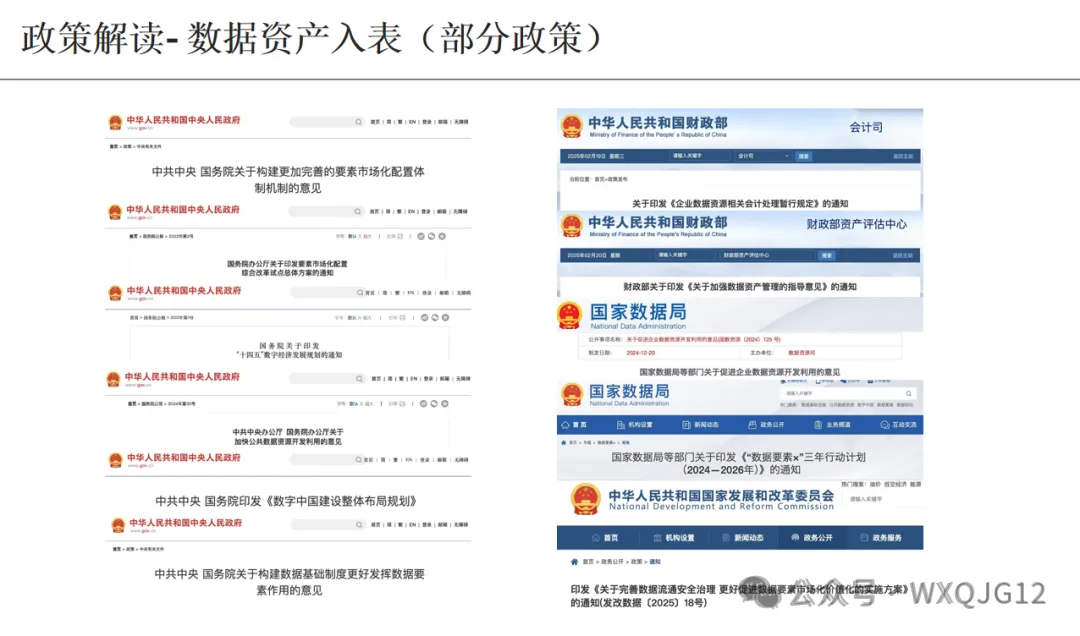Image resolution: width=1080 pixels, height=636 pixels.
Task: Click gov.cn emblem above 要素市场化配置体制机制 title
Action: pyautogui.click(x=115, y=123)
